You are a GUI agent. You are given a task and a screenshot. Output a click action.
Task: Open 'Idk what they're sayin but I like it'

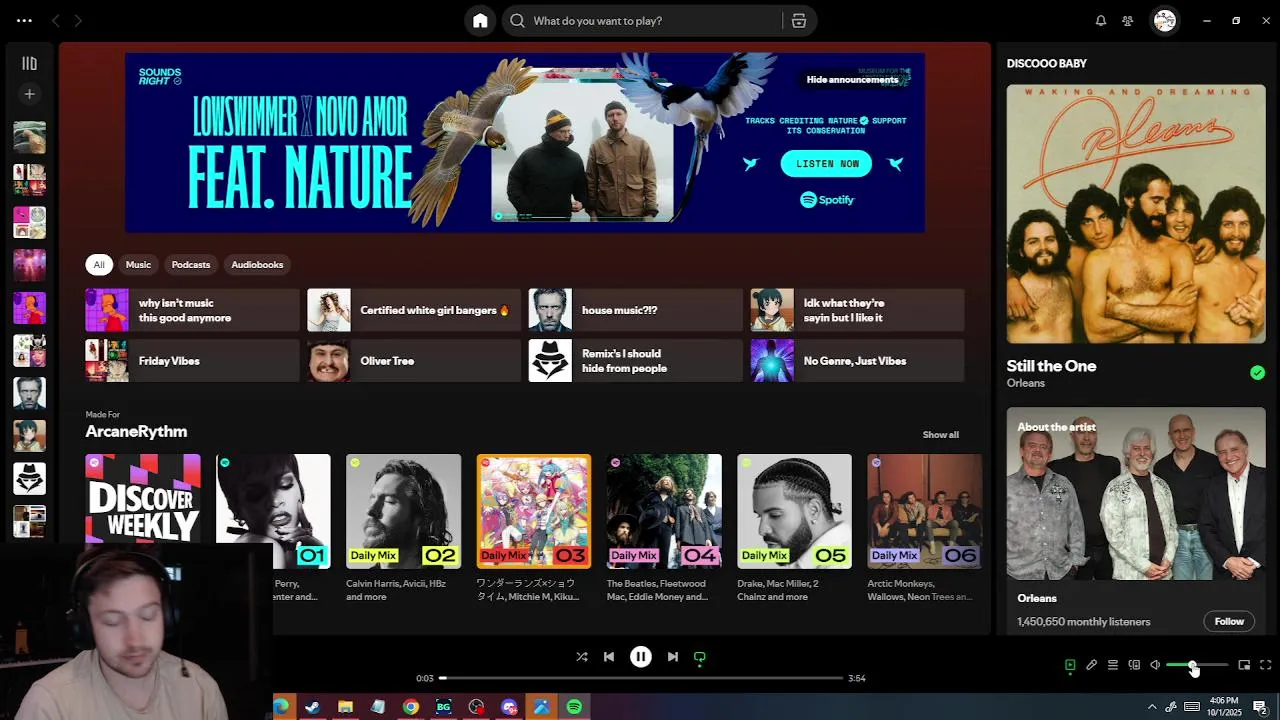click(x=858, y=310)
